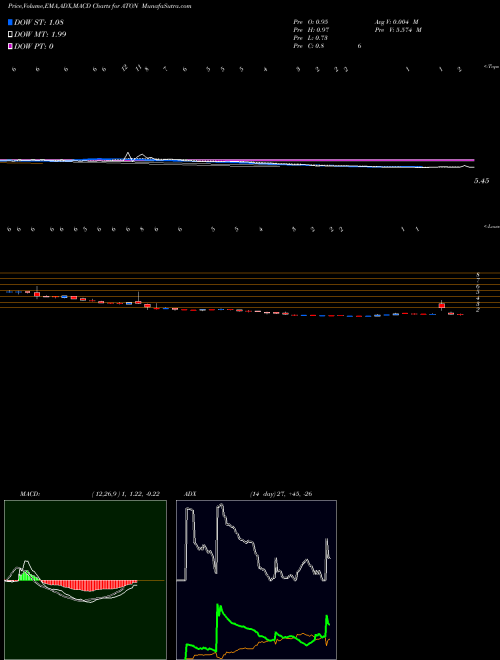Open the MACD histogram chart thumbnail

click(85, 580)
